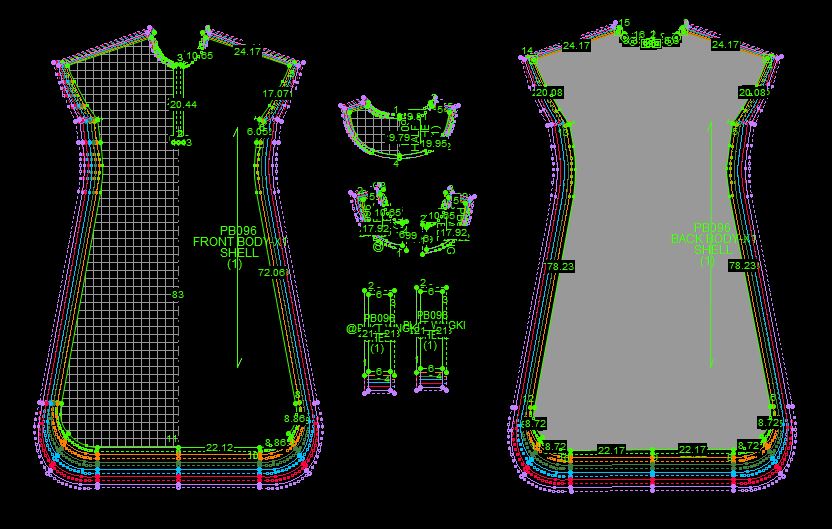Click the right small rectangular placket piece
Image resolution: width=832 pixels, height=529 pixels.
pos(431,335)
